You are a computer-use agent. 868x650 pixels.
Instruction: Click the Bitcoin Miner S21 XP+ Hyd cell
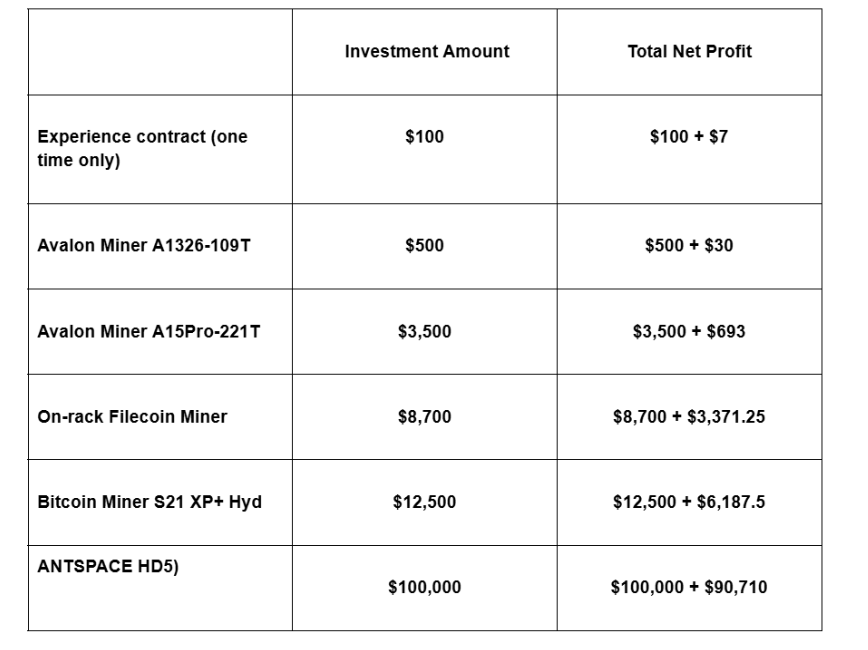tap(149, 502)
